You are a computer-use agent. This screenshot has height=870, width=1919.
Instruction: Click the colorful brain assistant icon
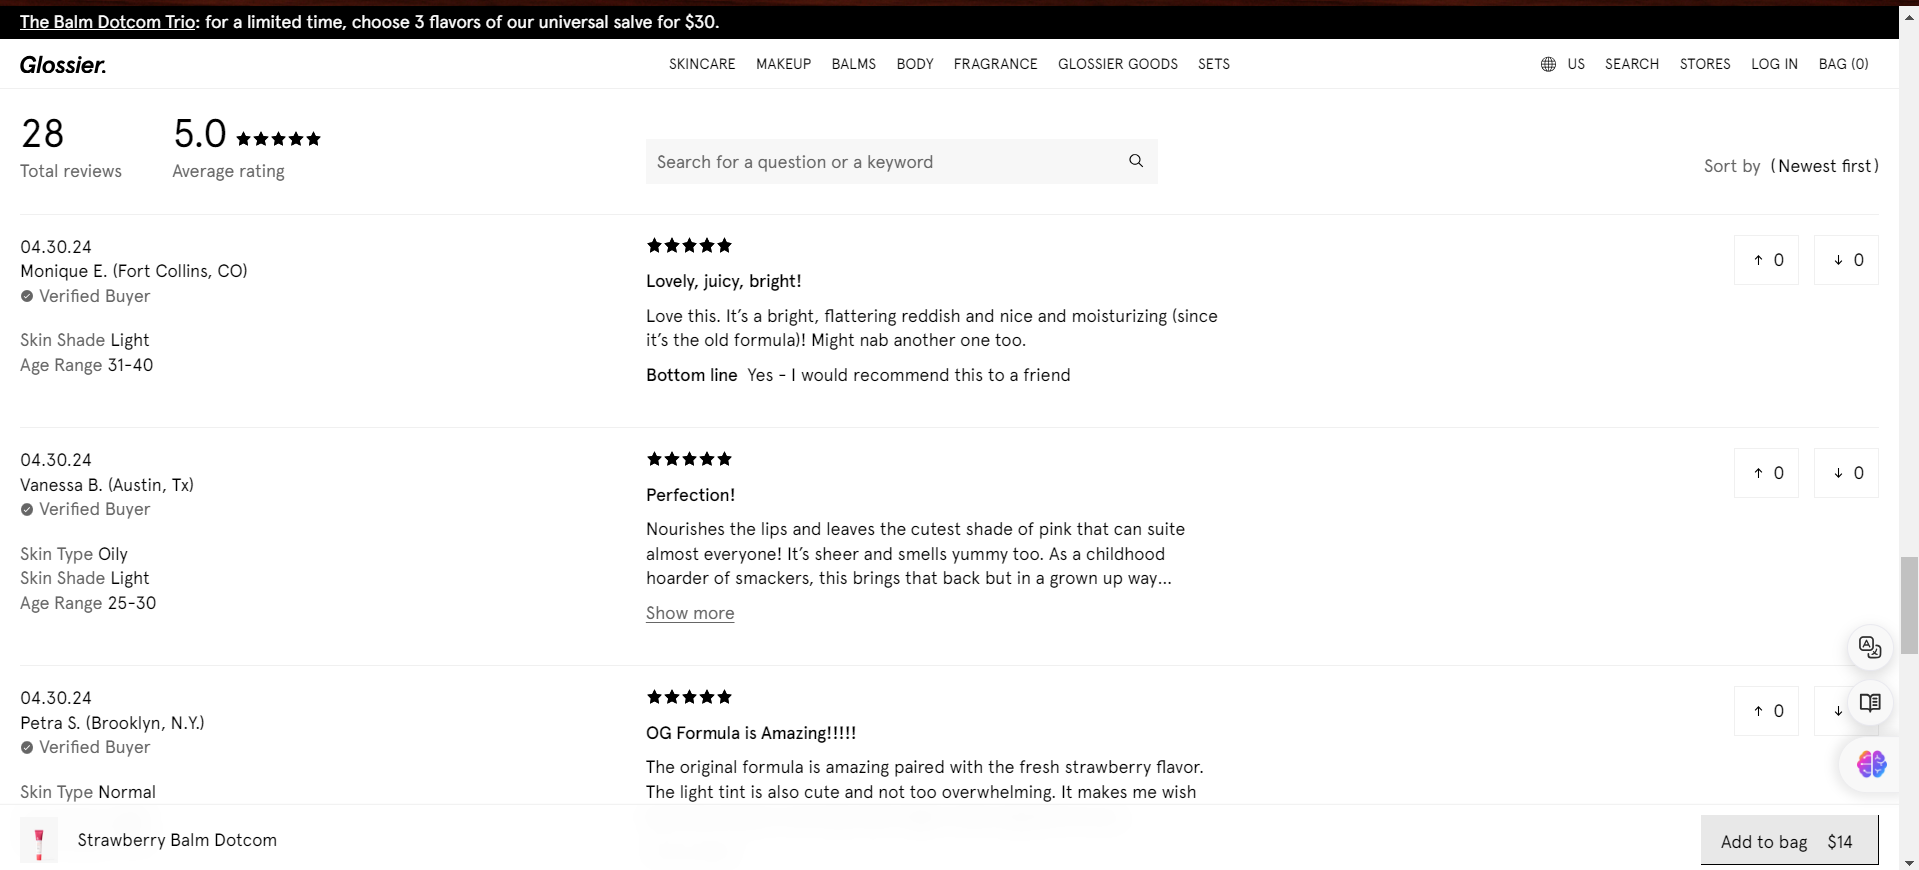click(x=1871, y=765)
